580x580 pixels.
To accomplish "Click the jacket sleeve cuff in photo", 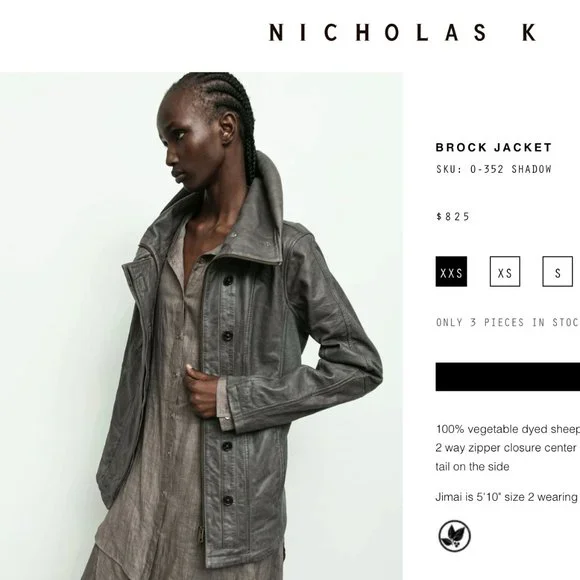I will click(x=231, y=404).
